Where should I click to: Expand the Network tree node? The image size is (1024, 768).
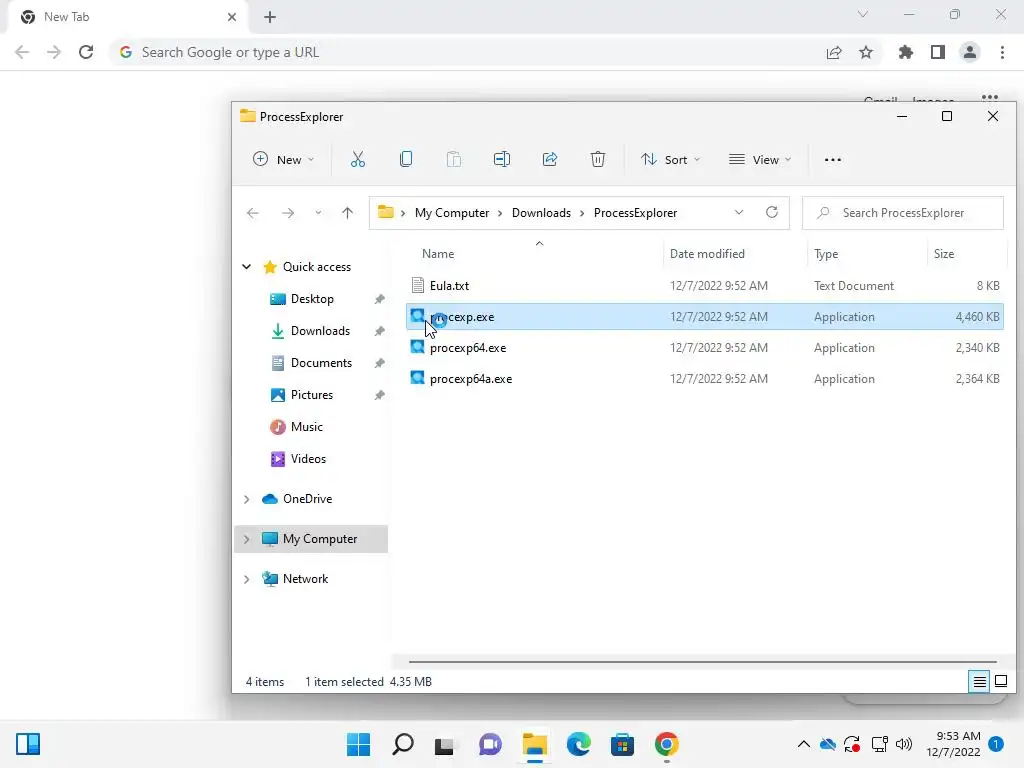coord(246,579)
